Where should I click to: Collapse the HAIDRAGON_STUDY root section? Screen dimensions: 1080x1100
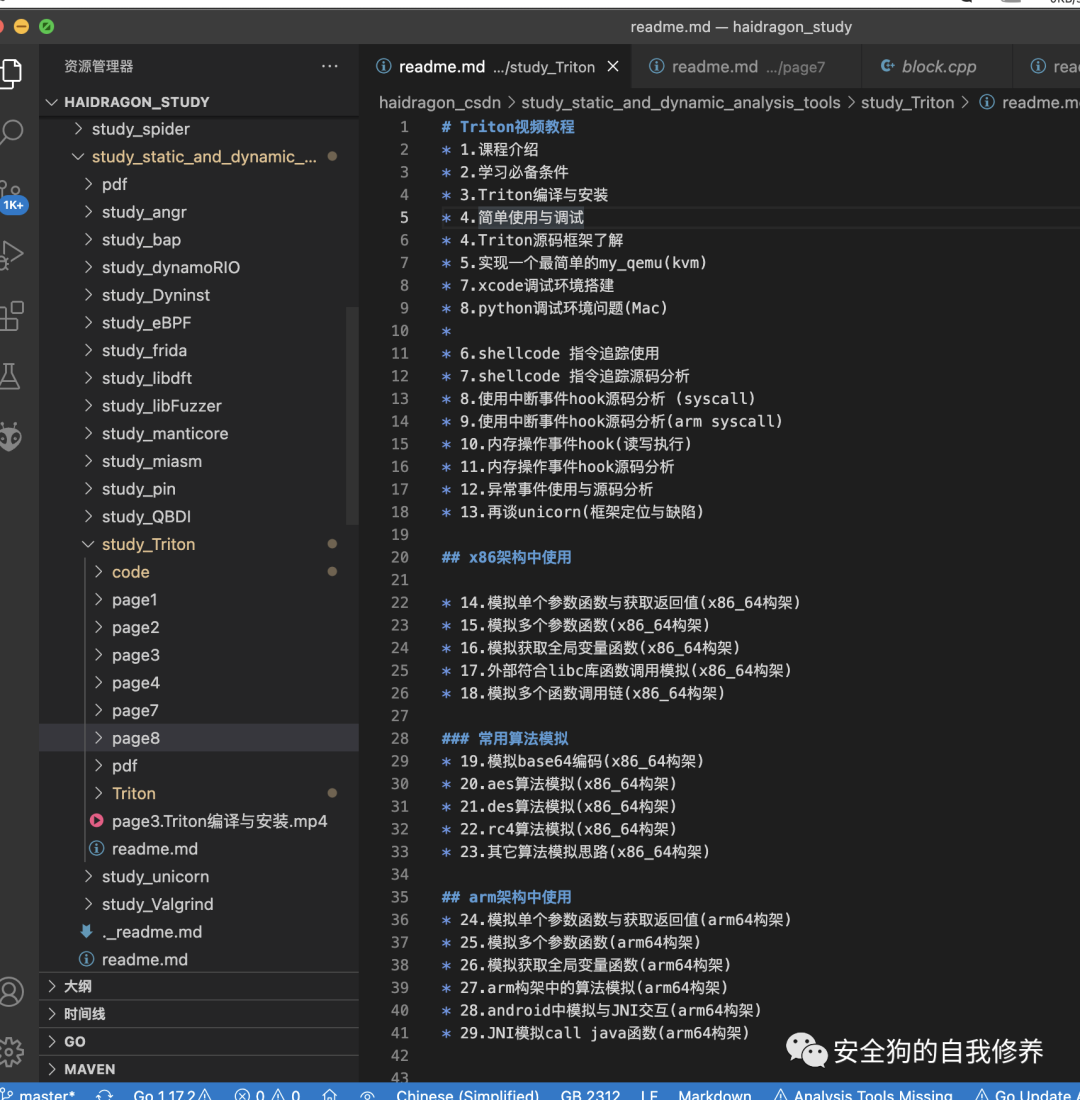coord(199,102)
